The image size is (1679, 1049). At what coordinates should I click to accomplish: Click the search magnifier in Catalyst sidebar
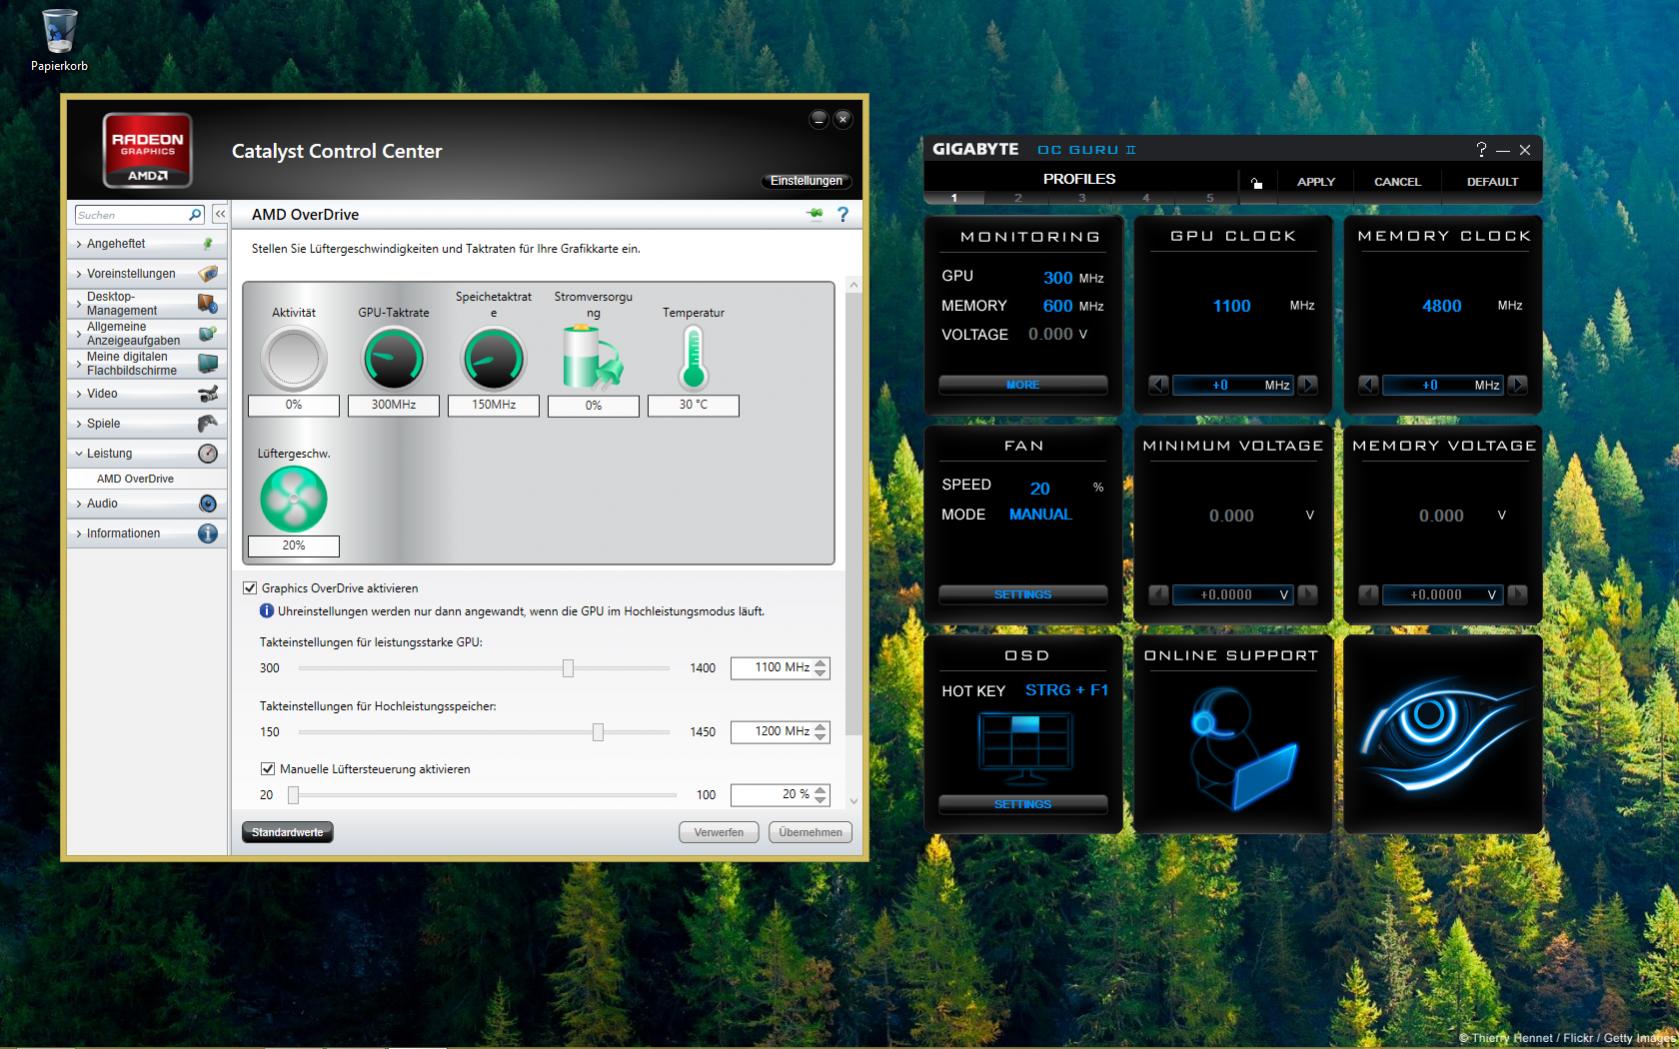195,215
